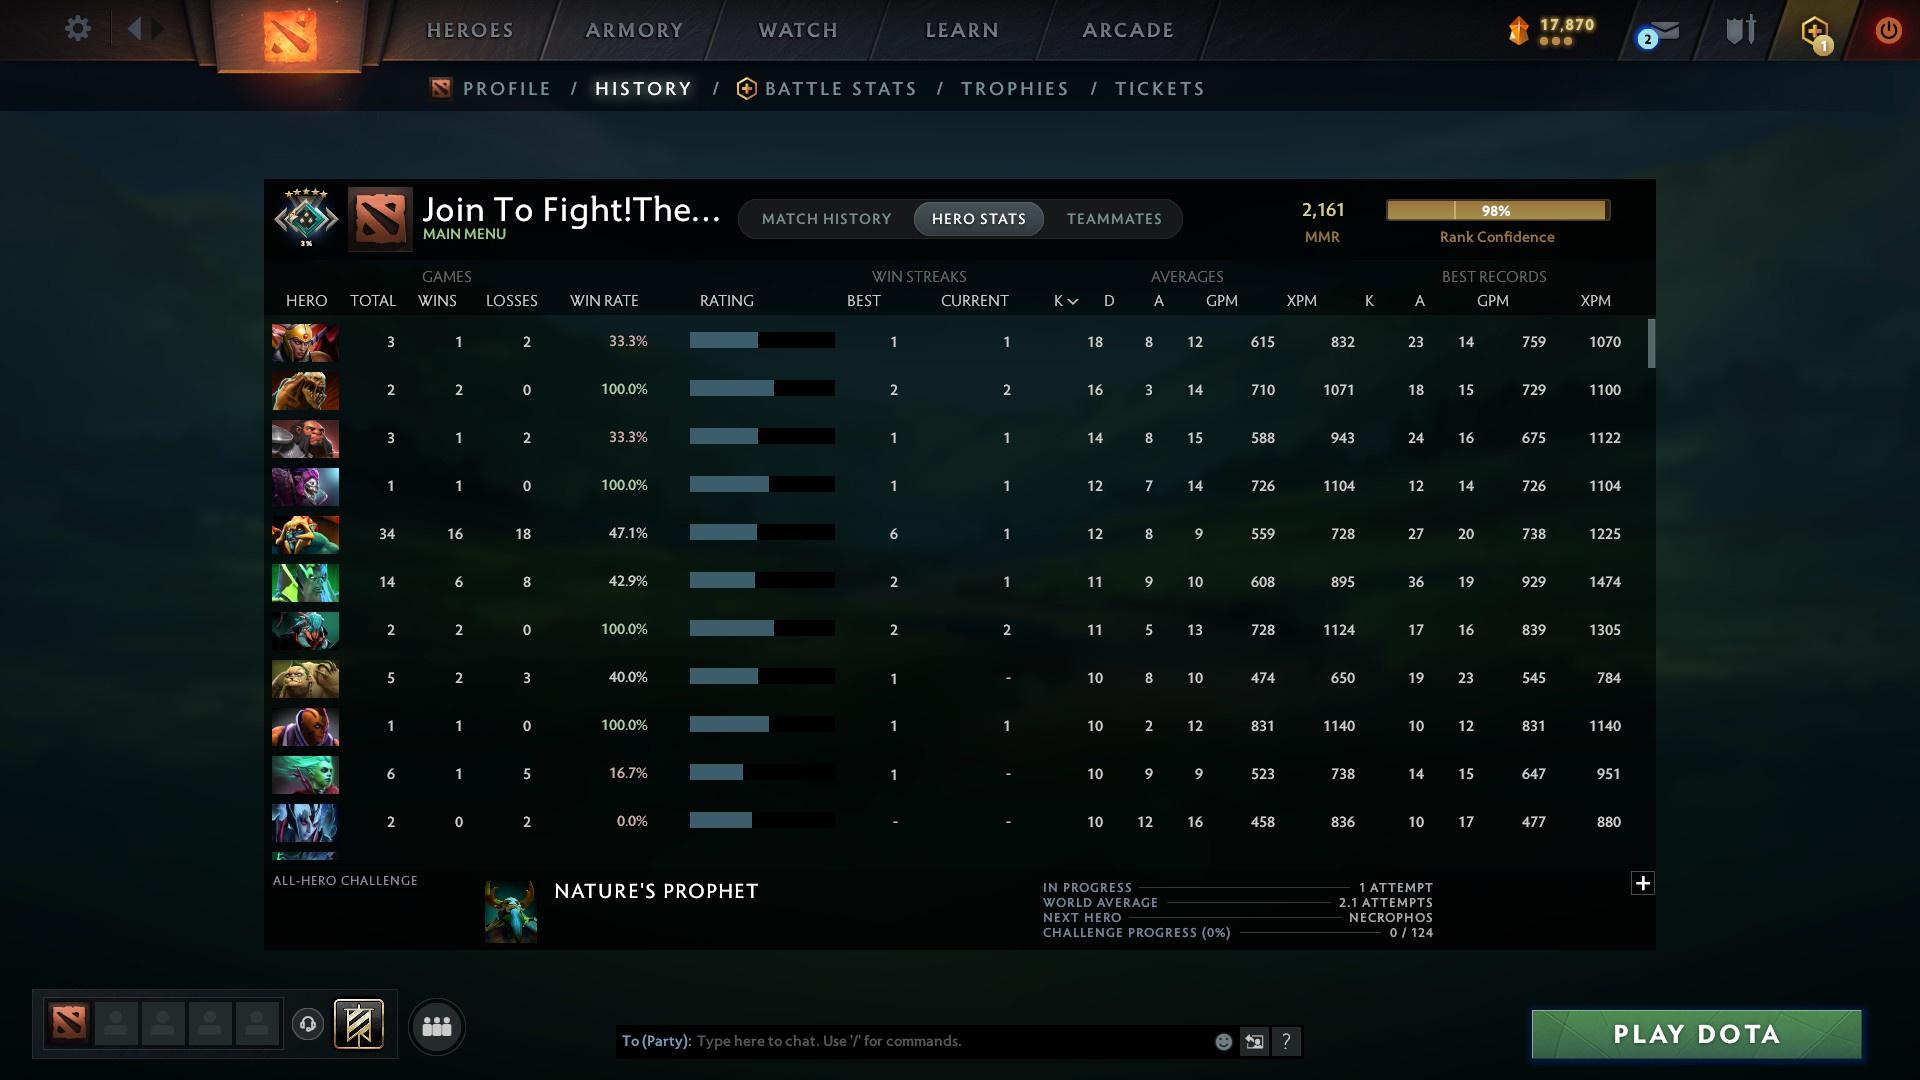Click the red power quit icon

point(1888,30)
